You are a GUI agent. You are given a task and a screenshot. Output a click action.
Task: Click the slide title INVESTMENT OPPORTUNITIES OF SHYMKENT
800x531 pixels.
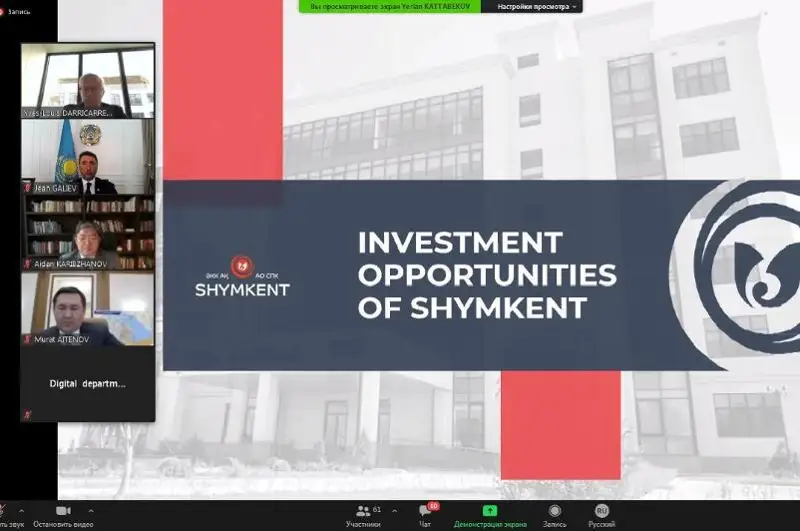click(487, 275)
